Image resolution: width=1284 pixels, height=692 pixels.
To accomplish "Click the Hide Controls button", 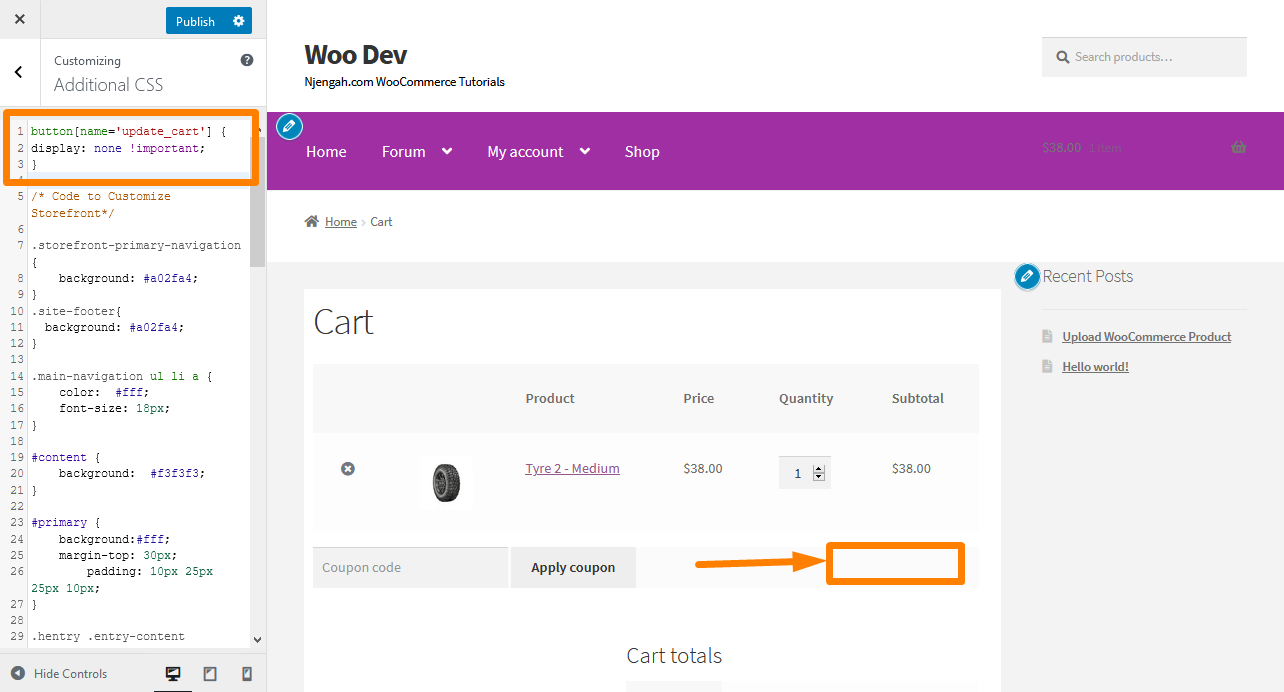I will pos(59,673).
